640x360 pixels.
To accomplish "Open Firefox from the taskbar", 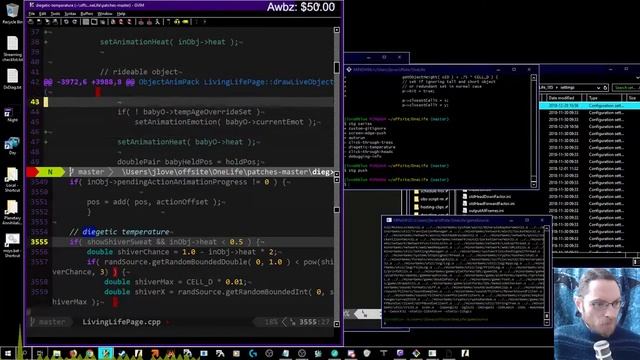I will (73, 353).
